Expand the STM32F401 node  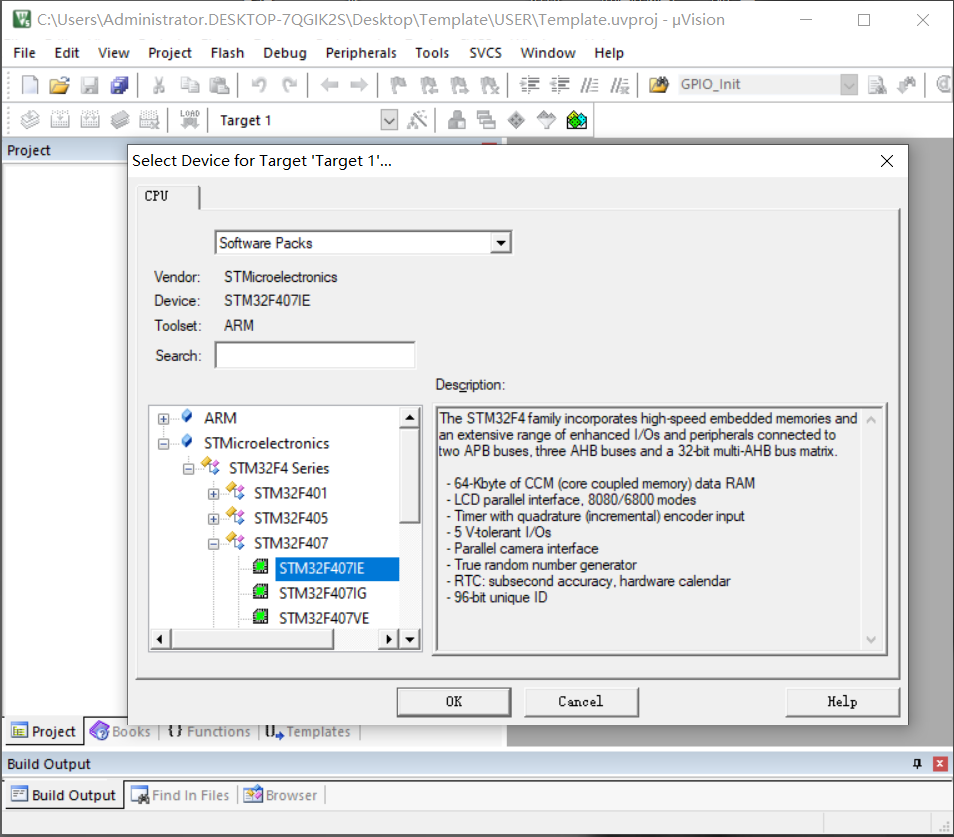[214, 493]
